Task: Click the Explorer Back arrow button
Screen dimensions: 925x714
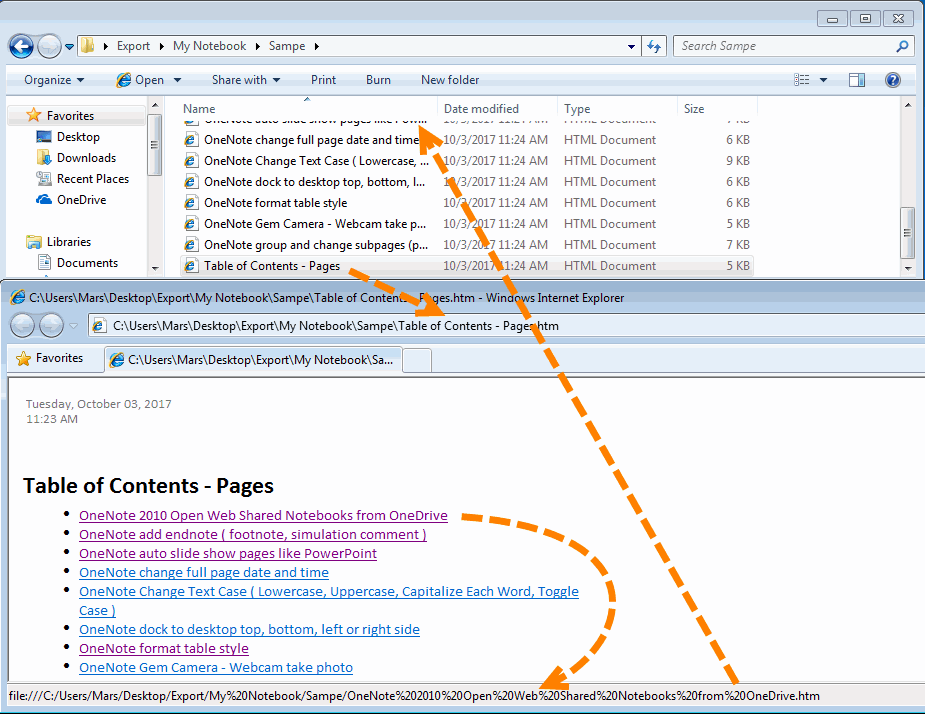Action: click(22, 46)
